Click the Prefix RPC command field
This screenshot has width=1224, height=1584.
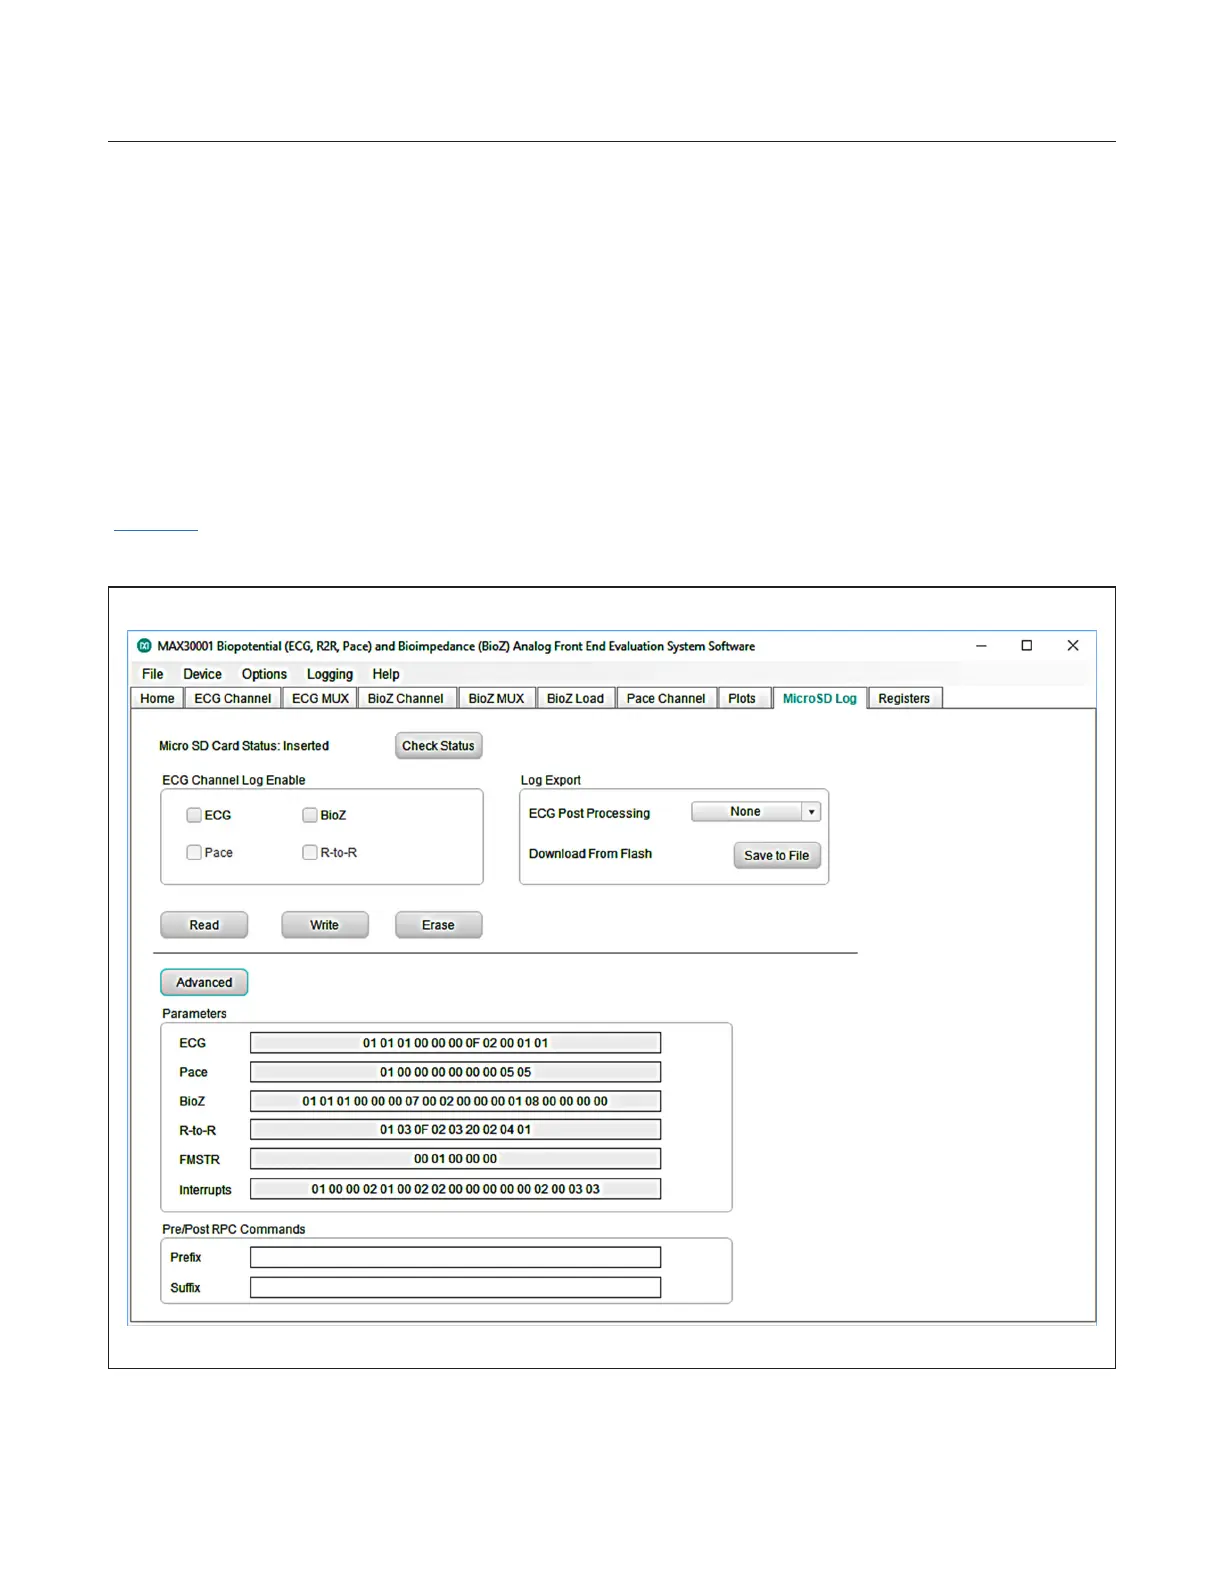pyautogui.click(x=455, y=1257)
